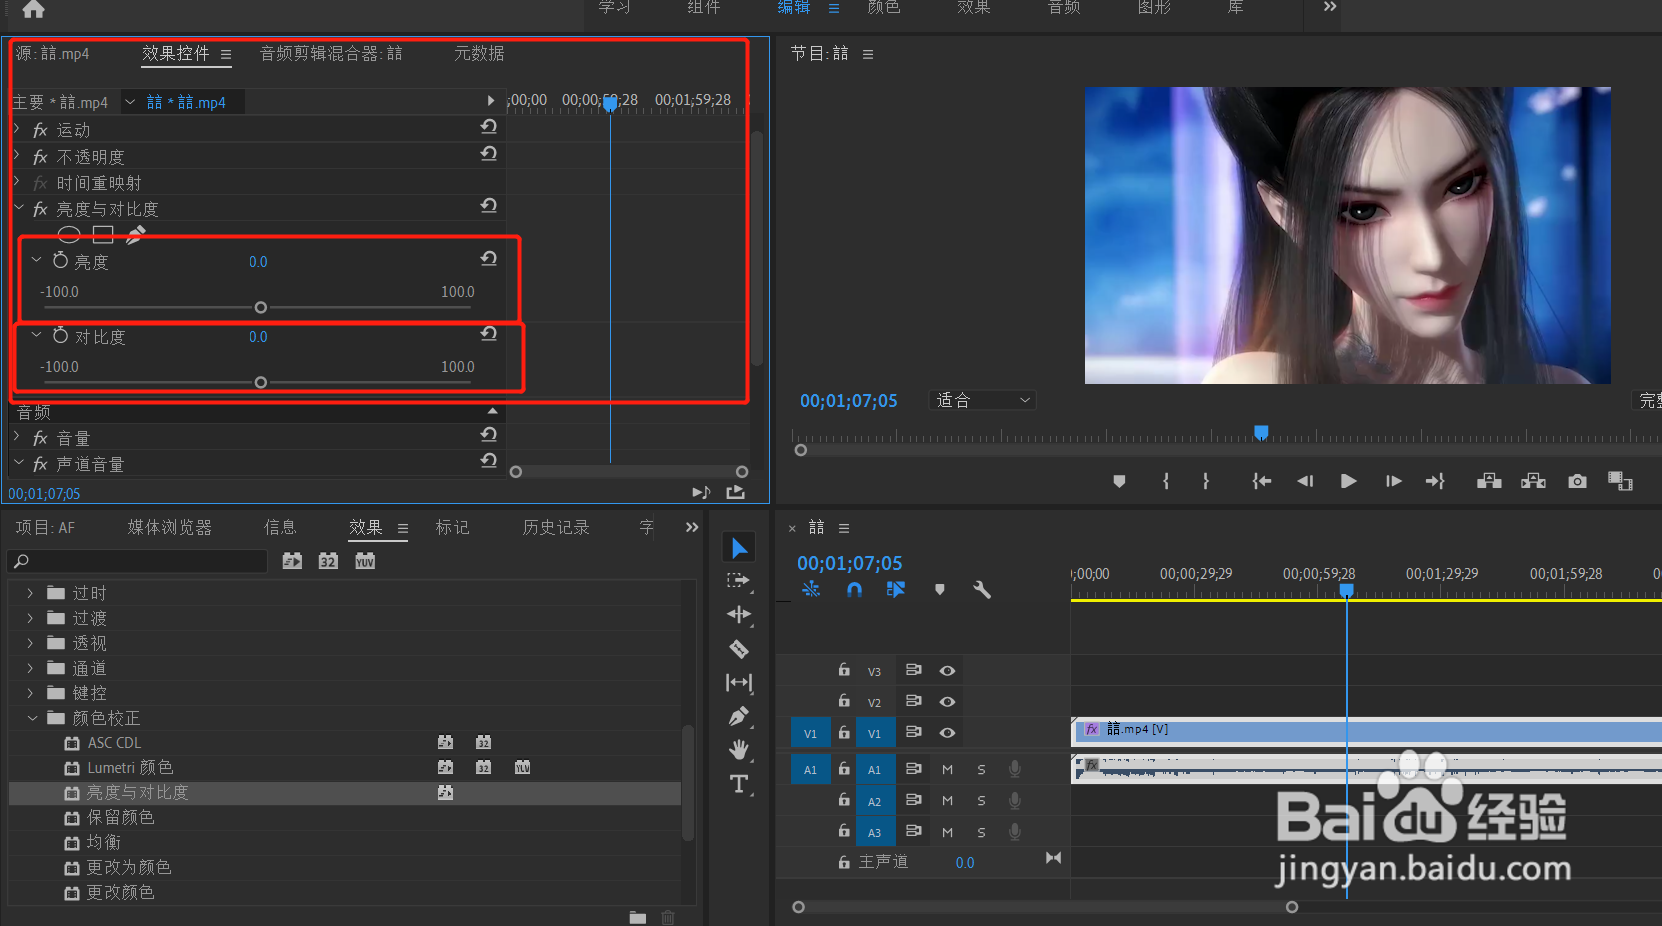Hide the V3 track output
Image resolution: width=1662 pixels, height=926 pixels.
click(947, 671)
